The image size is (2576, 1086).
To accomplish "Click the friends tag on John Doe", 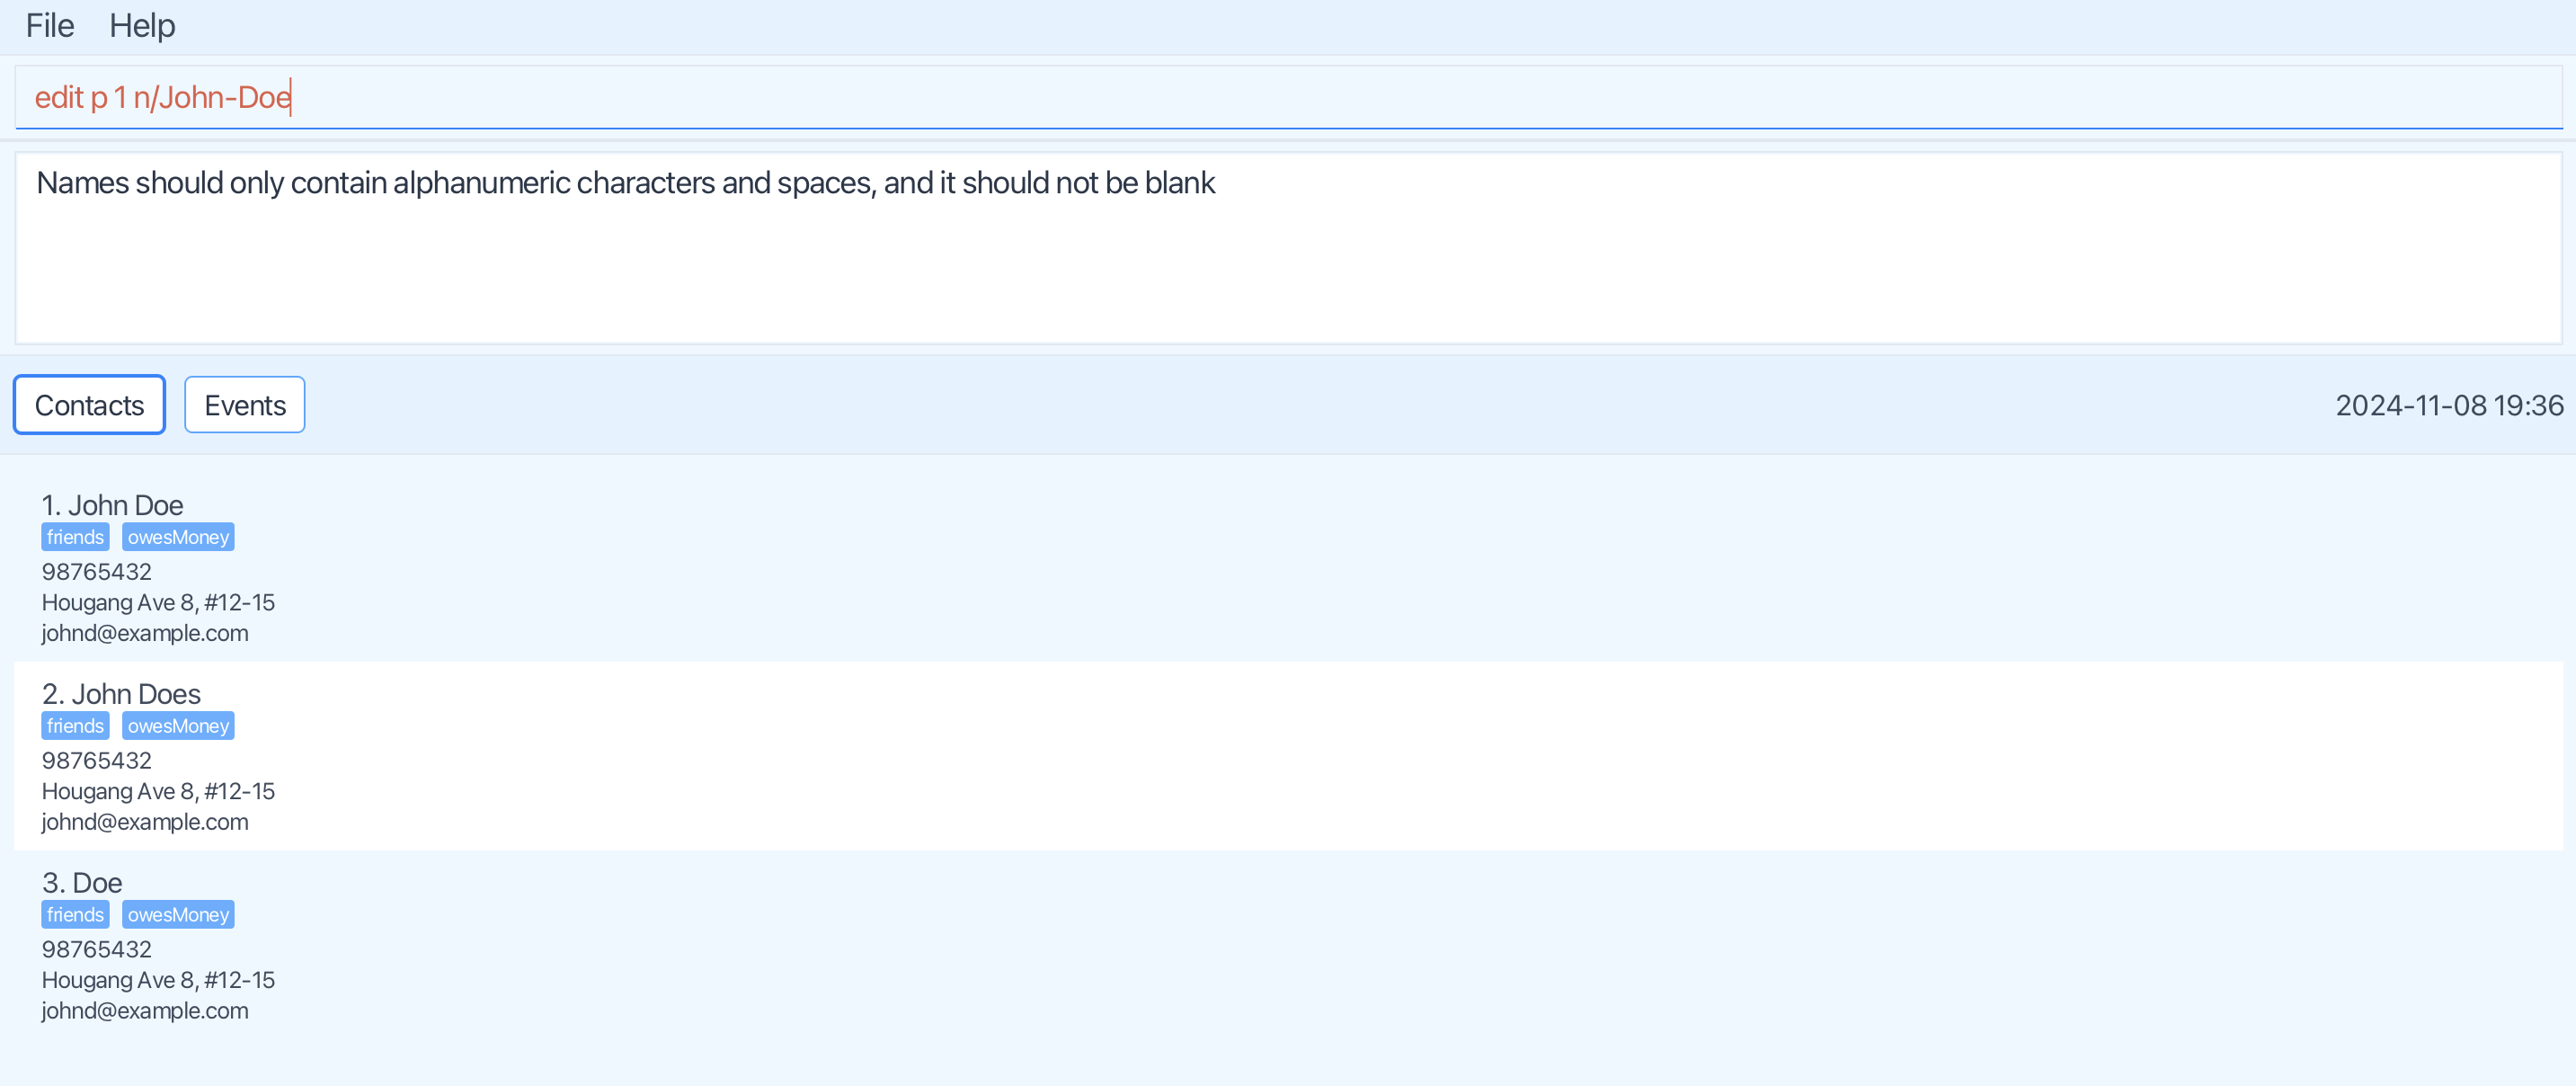I will tap(75, 537).
